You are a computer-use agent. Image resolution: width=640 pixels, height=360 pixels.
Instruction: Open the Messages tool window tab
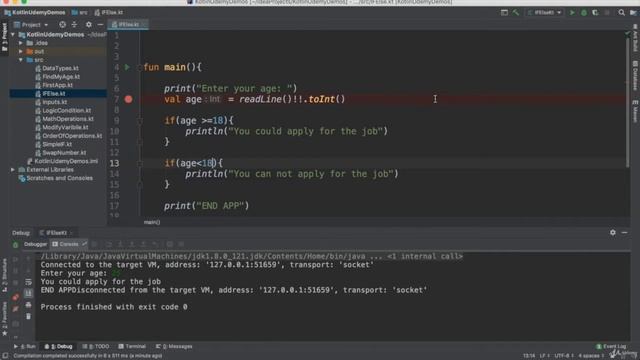[x=174, y=347]
